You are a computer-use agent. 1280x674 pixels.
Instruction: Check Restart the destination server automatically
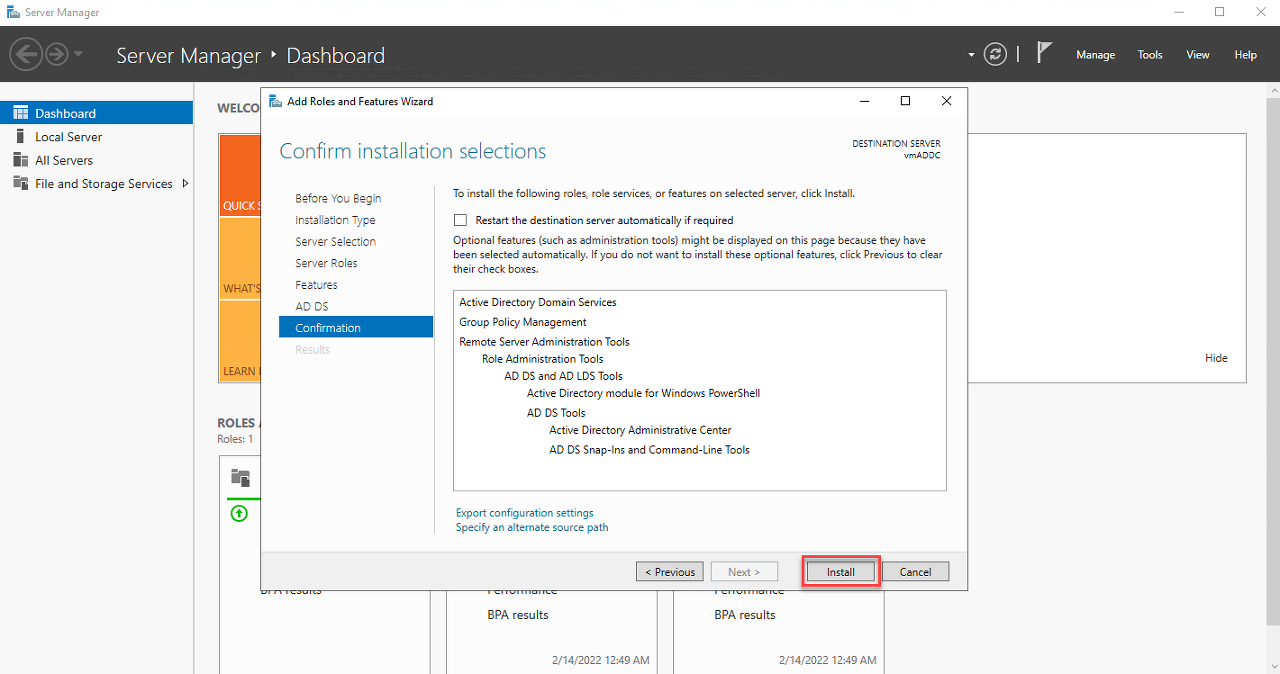460,220
